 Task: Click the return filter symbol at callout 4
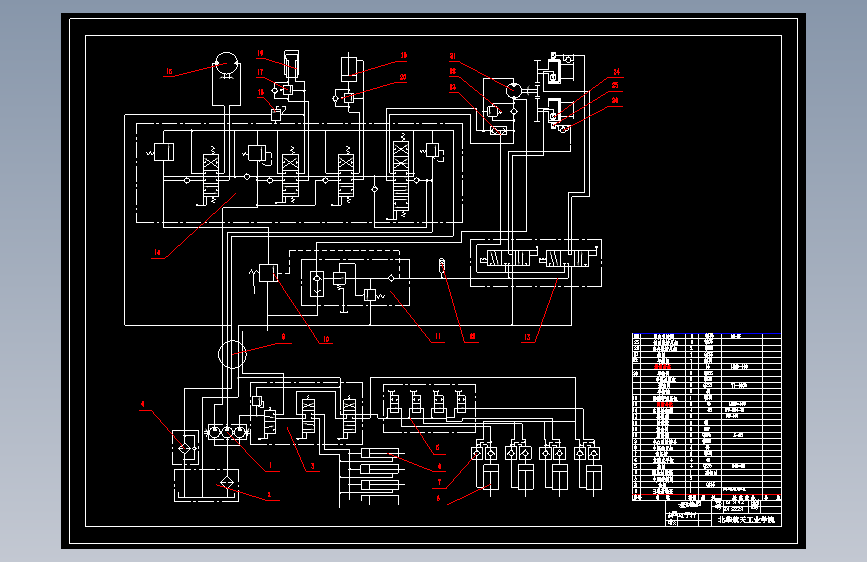185,447
